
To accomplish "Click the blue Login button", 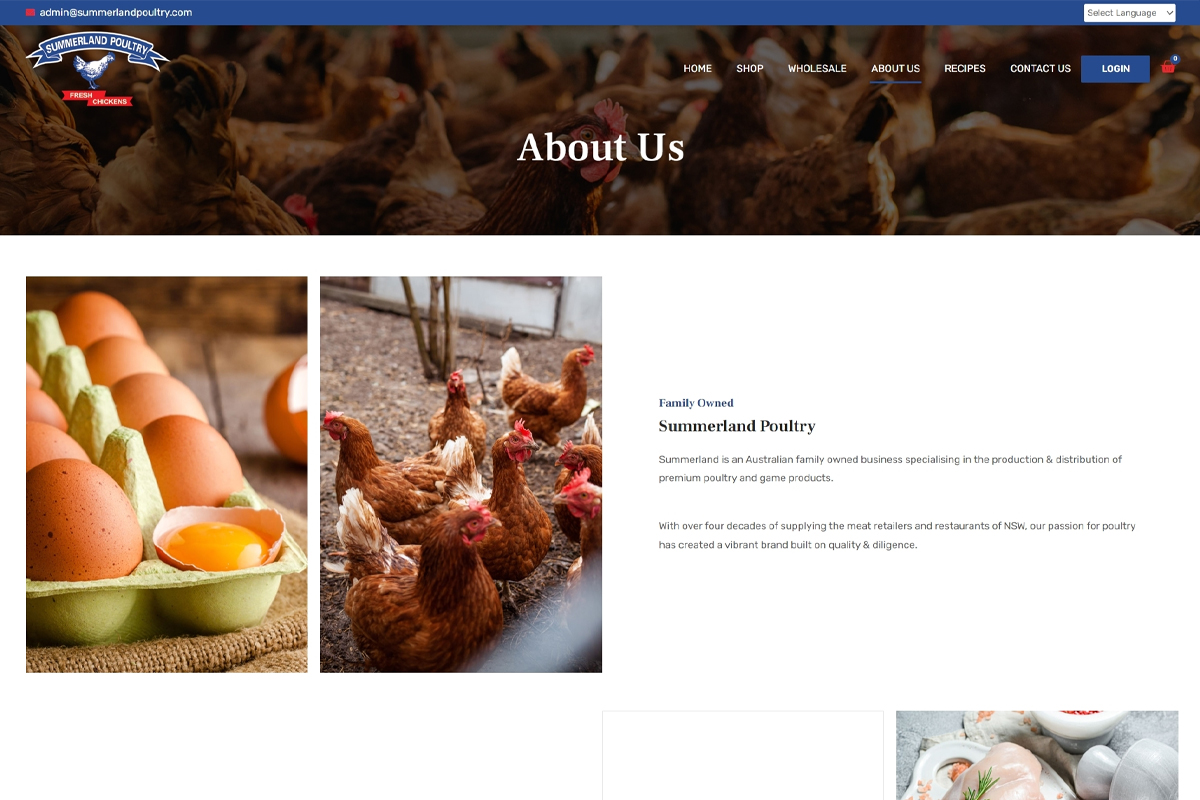I will click(x=1115, y=69).
